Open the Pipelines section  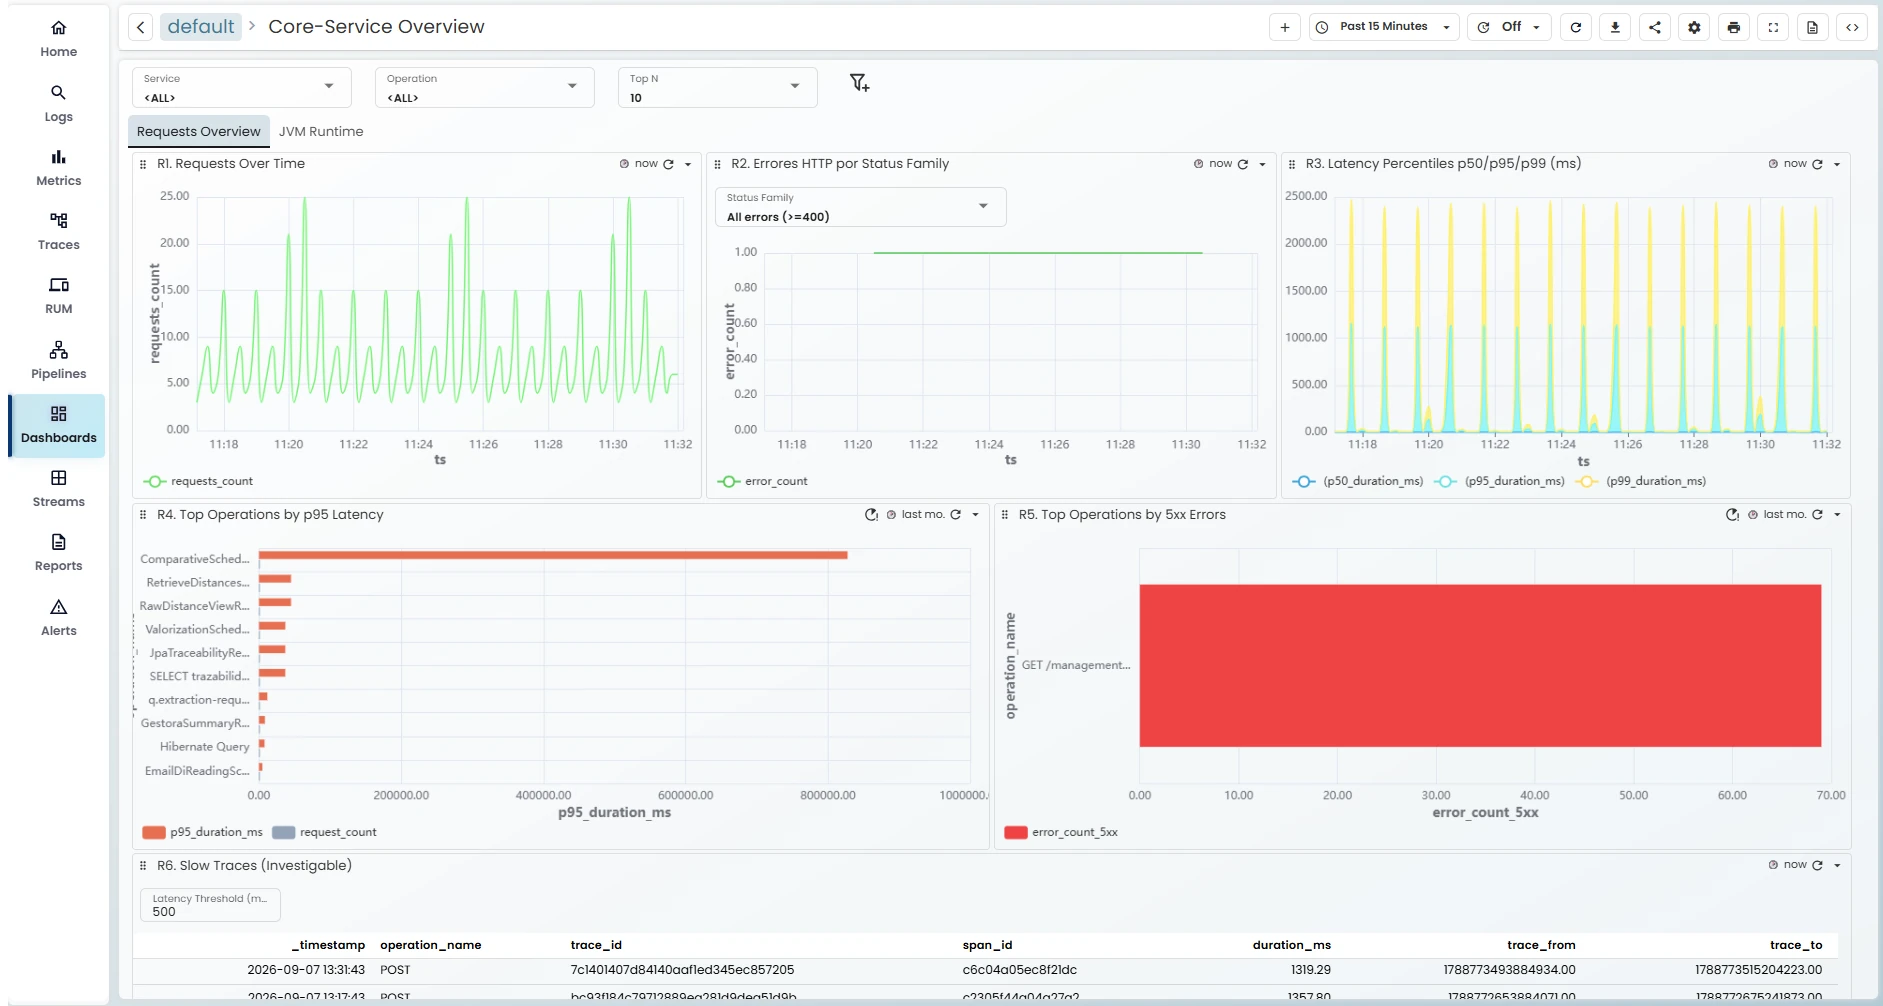[58, 360]
